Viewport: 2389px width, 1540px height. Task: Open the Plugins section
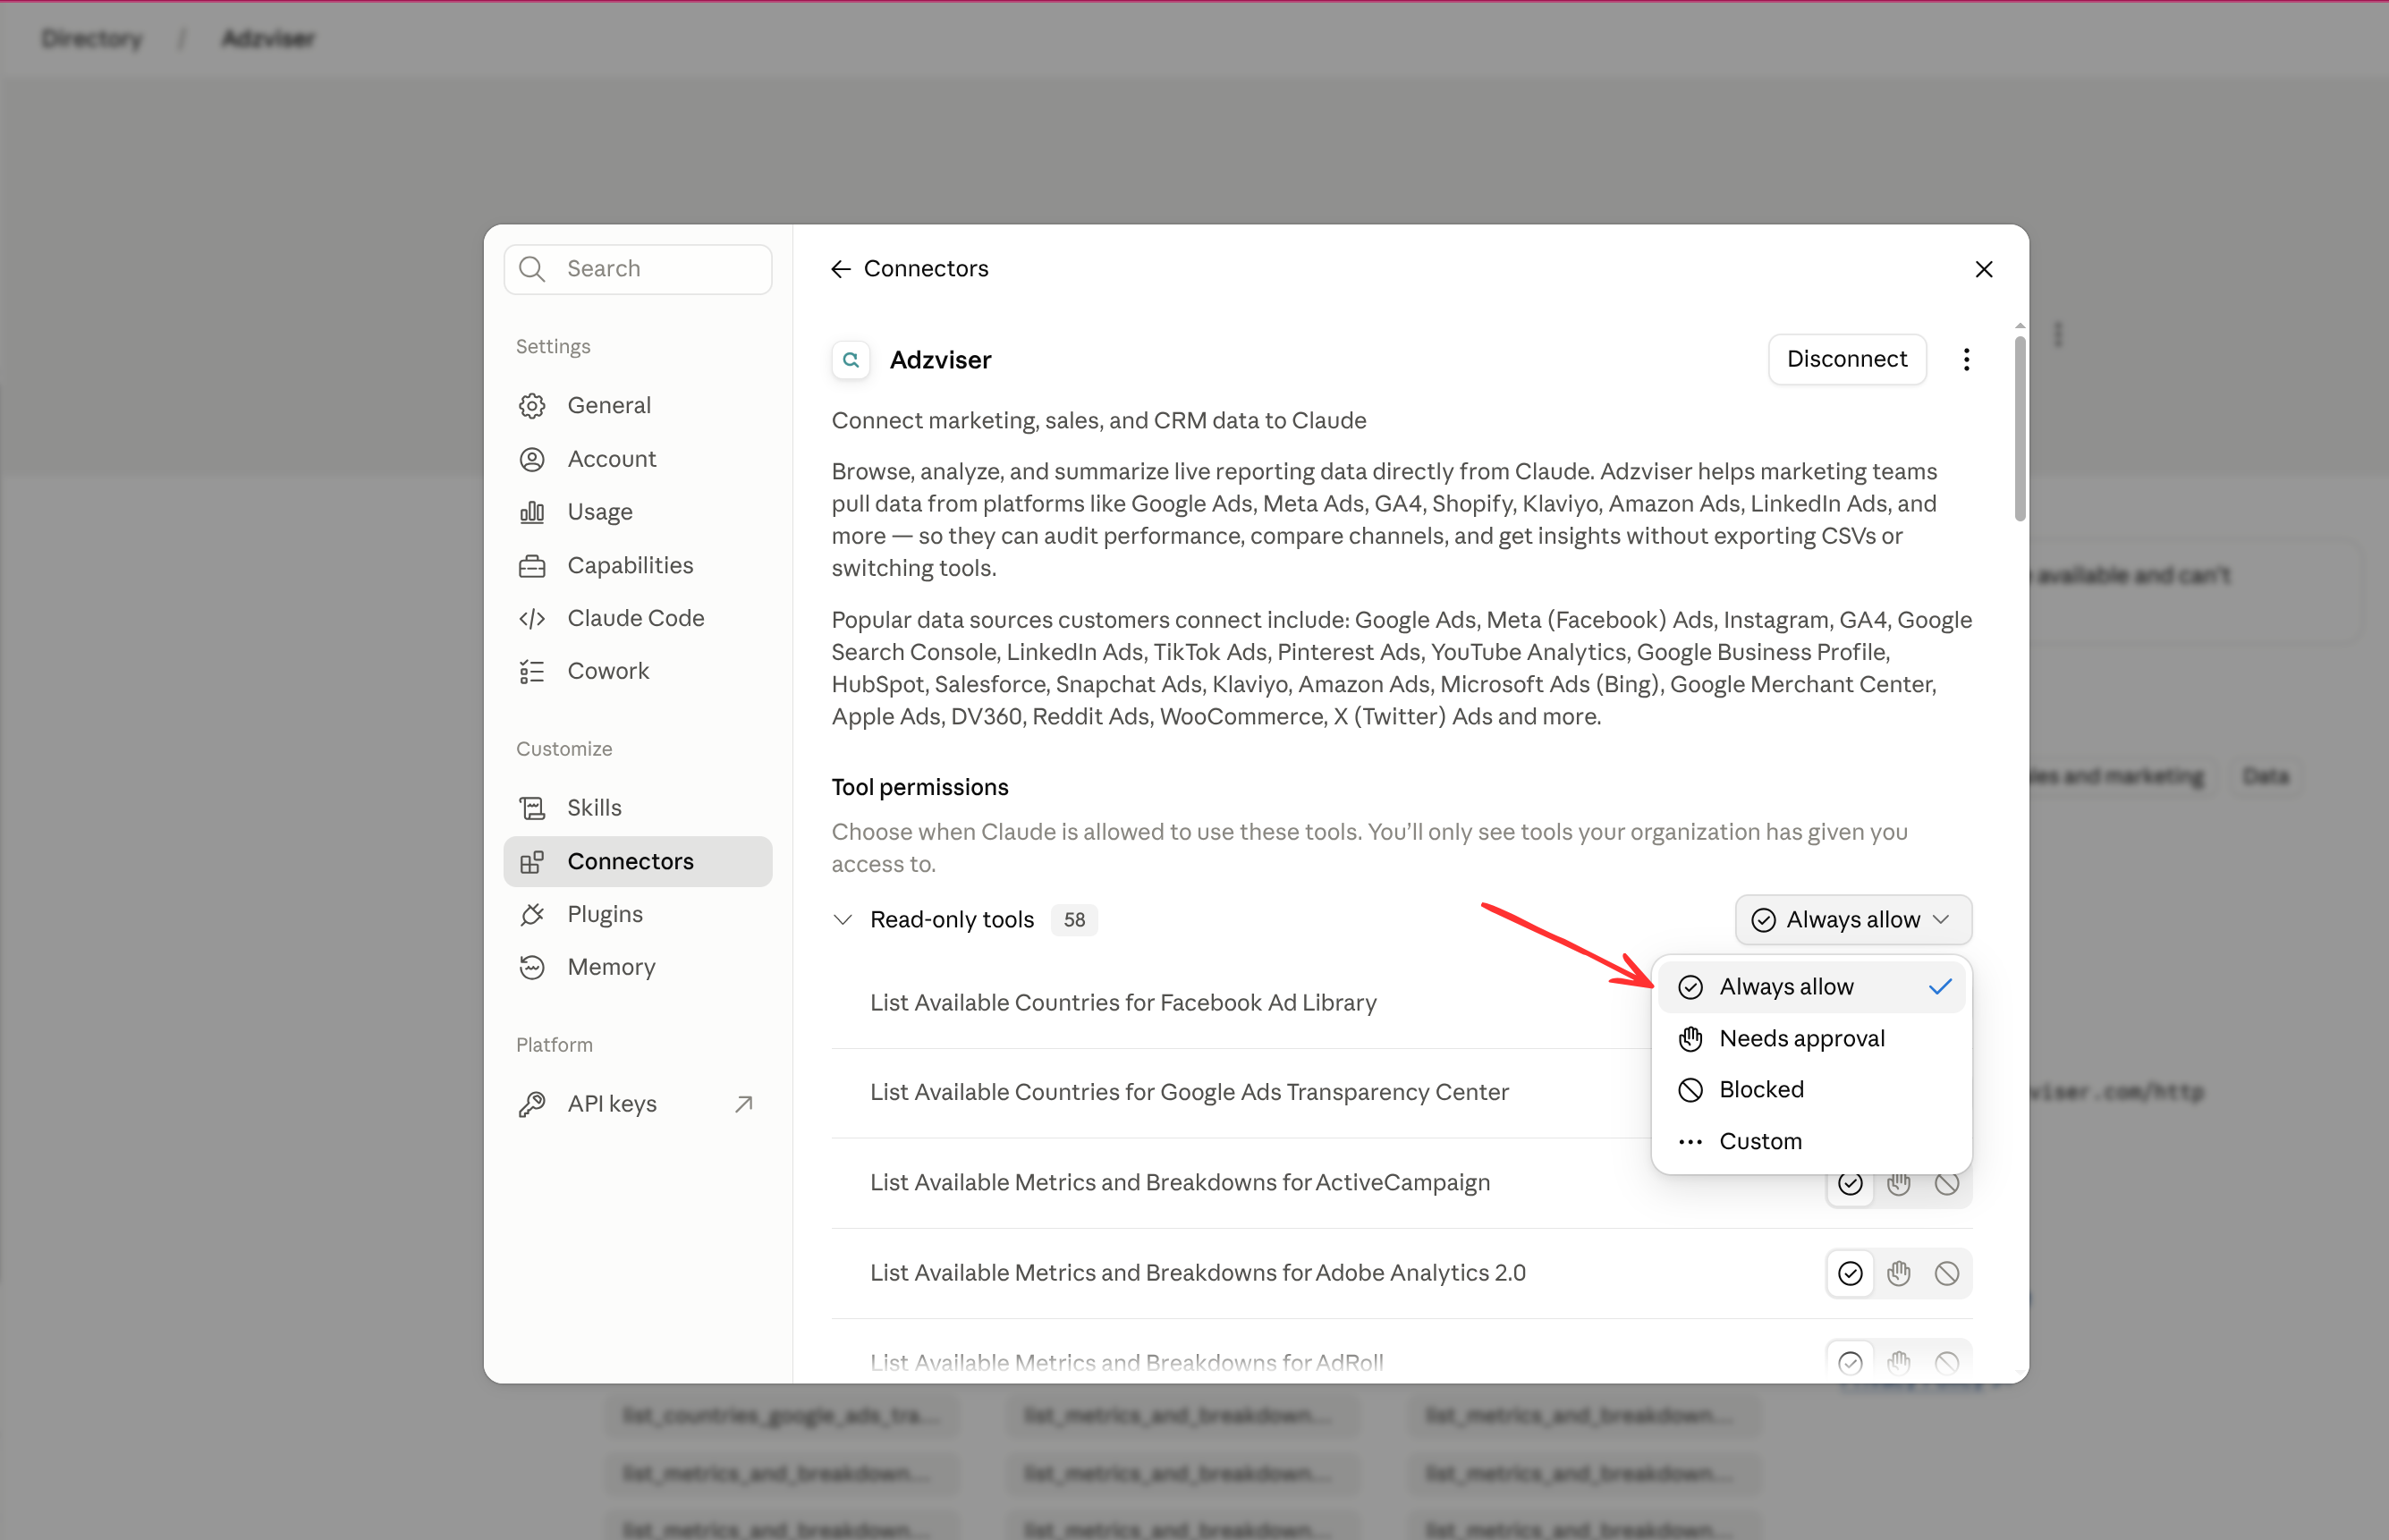[638, 915]
